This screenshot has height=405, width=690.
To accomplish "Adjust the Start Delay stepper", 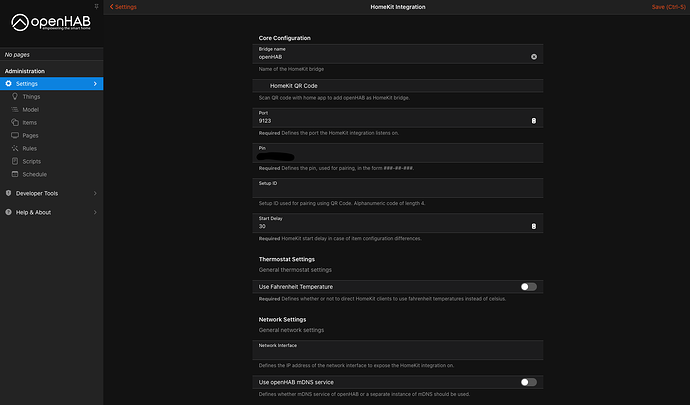I will [534, 226].
